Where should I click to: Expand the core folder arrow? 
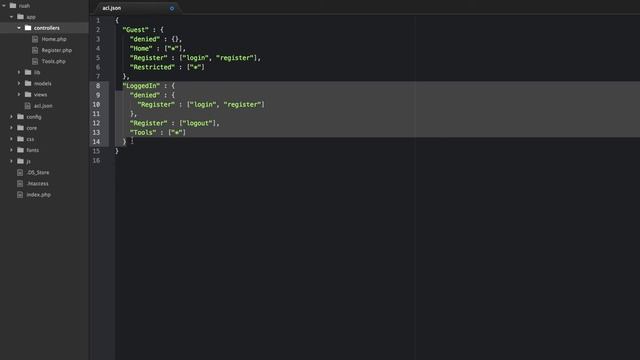[11, 128]
